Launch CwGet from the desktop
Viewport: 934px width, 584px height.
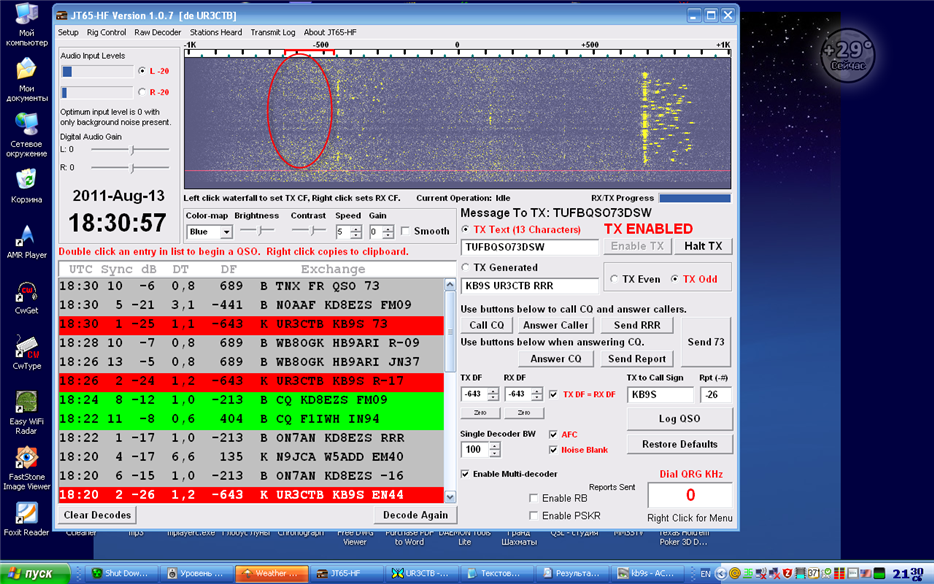[27, 292]
